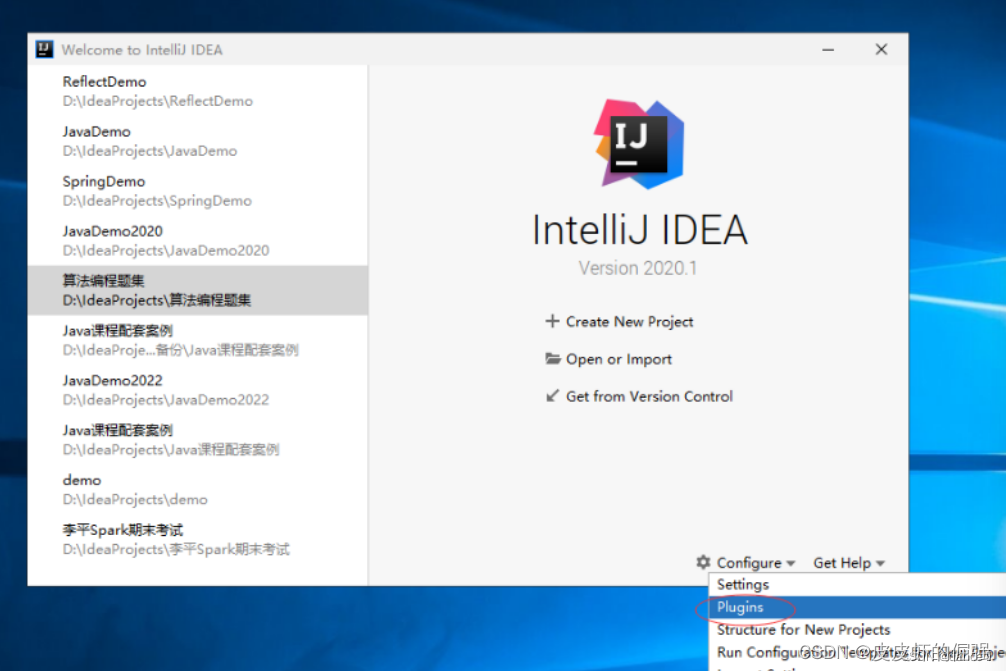Screen dimensions: 1006x671
Task: Click Open or Import link
Action: (x=618, y=359)
